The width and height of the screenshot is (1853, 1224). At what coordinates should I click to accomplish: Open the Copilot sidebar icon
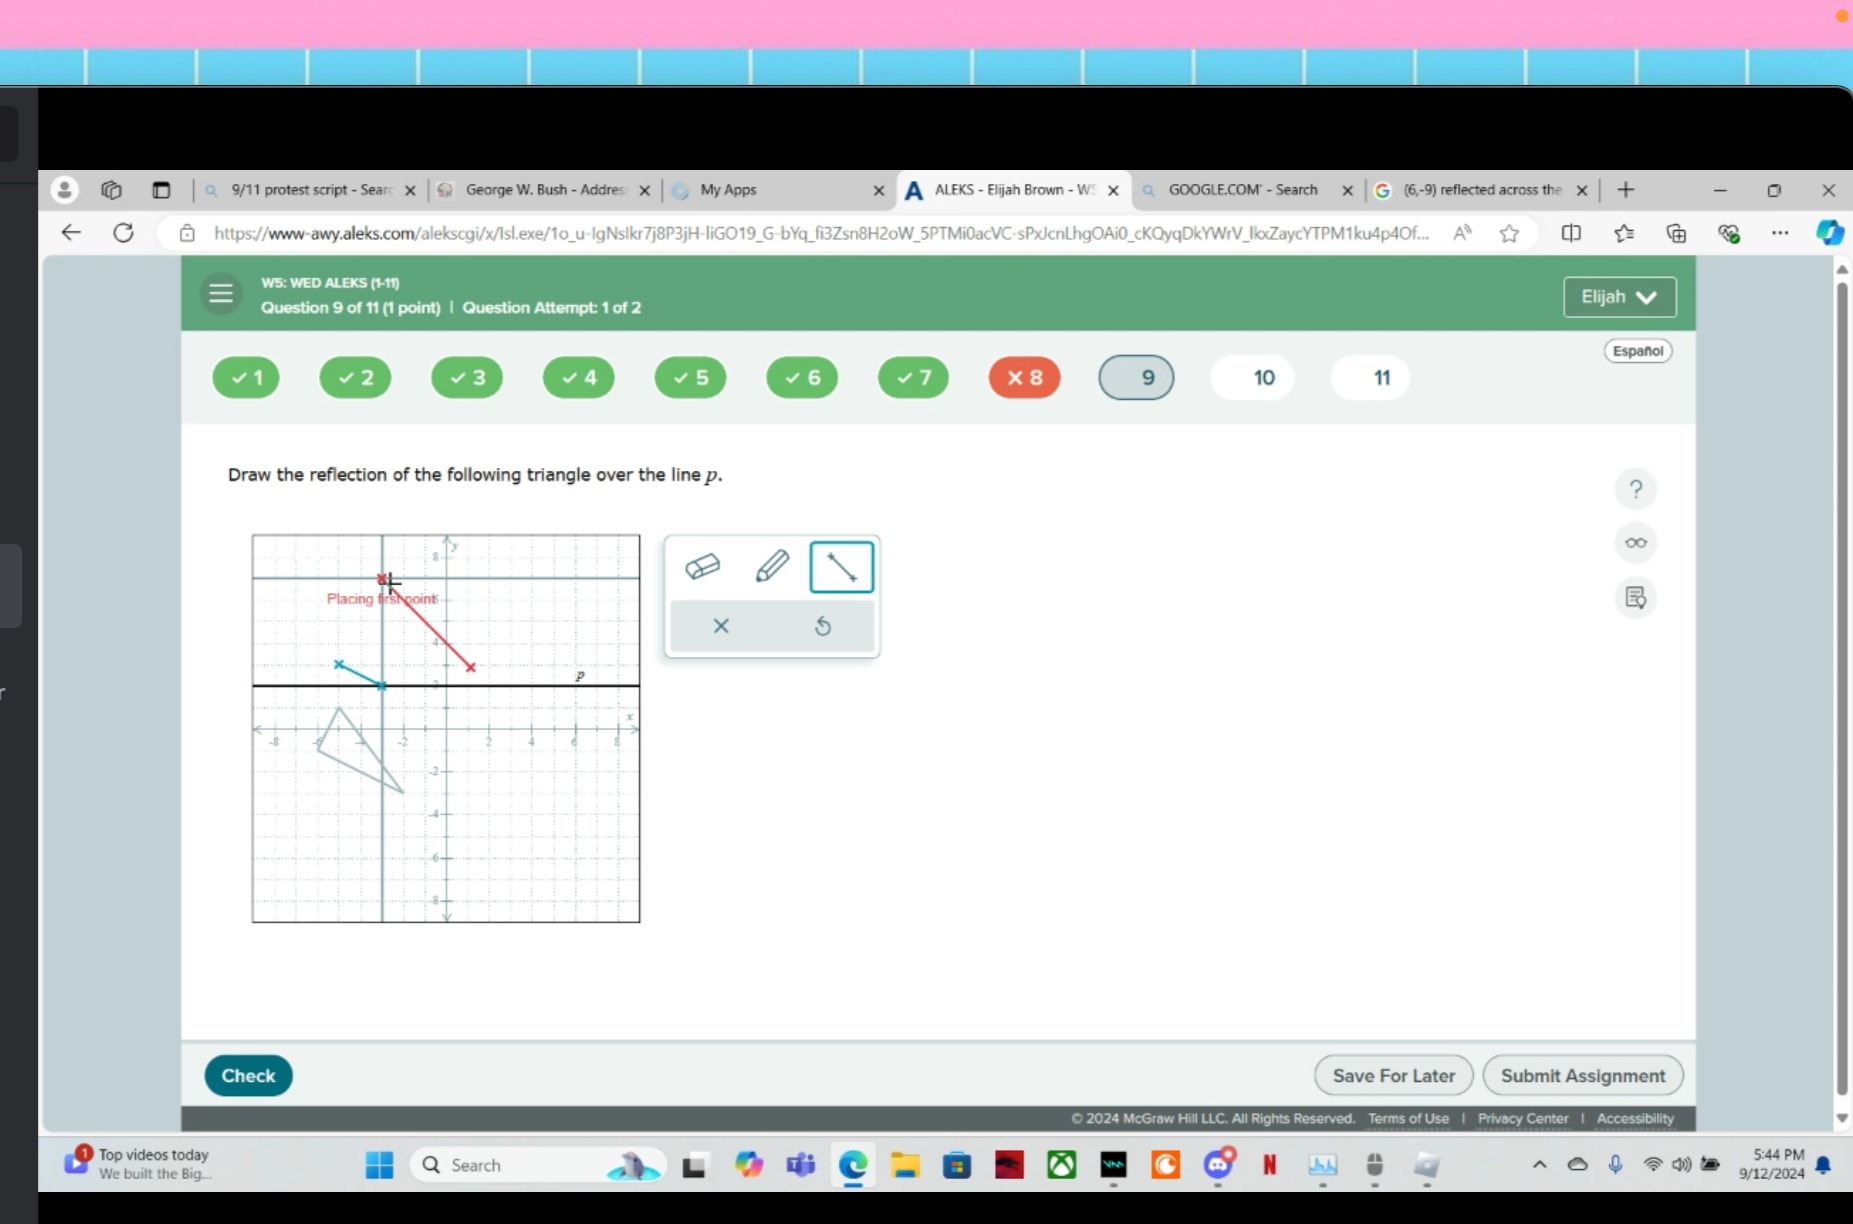tap(1830, 233)
